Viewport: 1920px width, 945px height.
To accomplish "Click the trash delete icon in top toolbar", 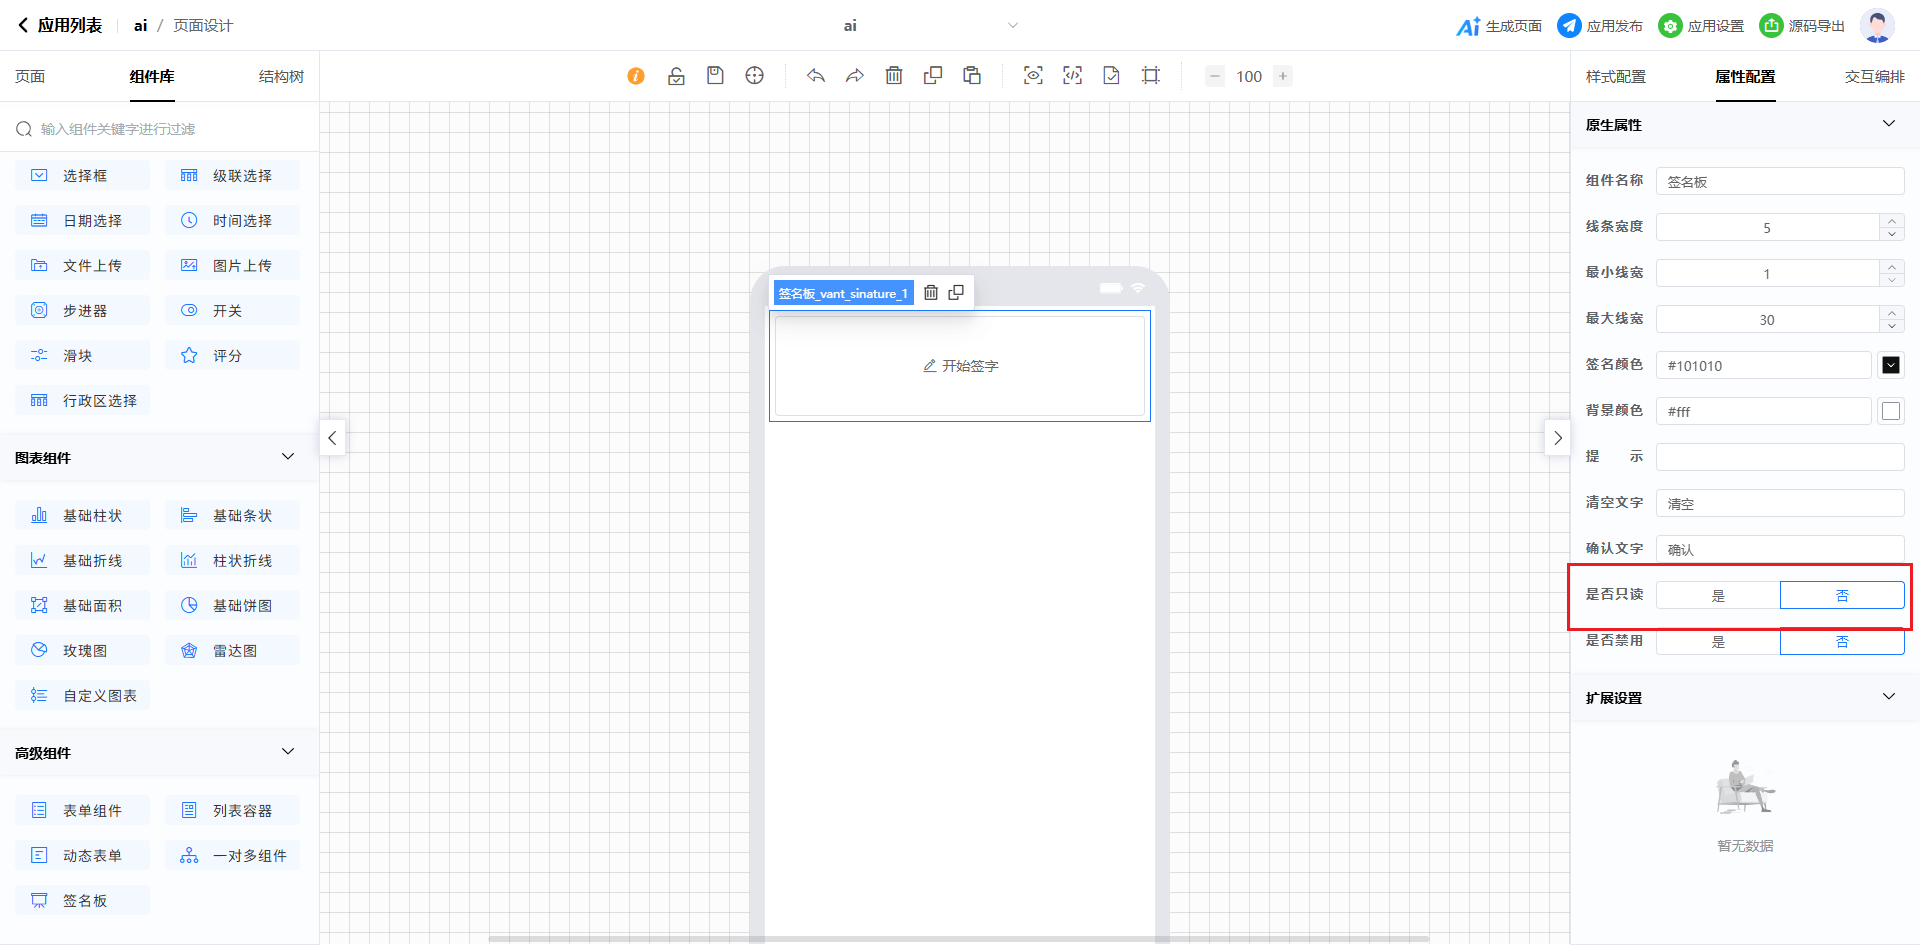I will pos(894,76).
